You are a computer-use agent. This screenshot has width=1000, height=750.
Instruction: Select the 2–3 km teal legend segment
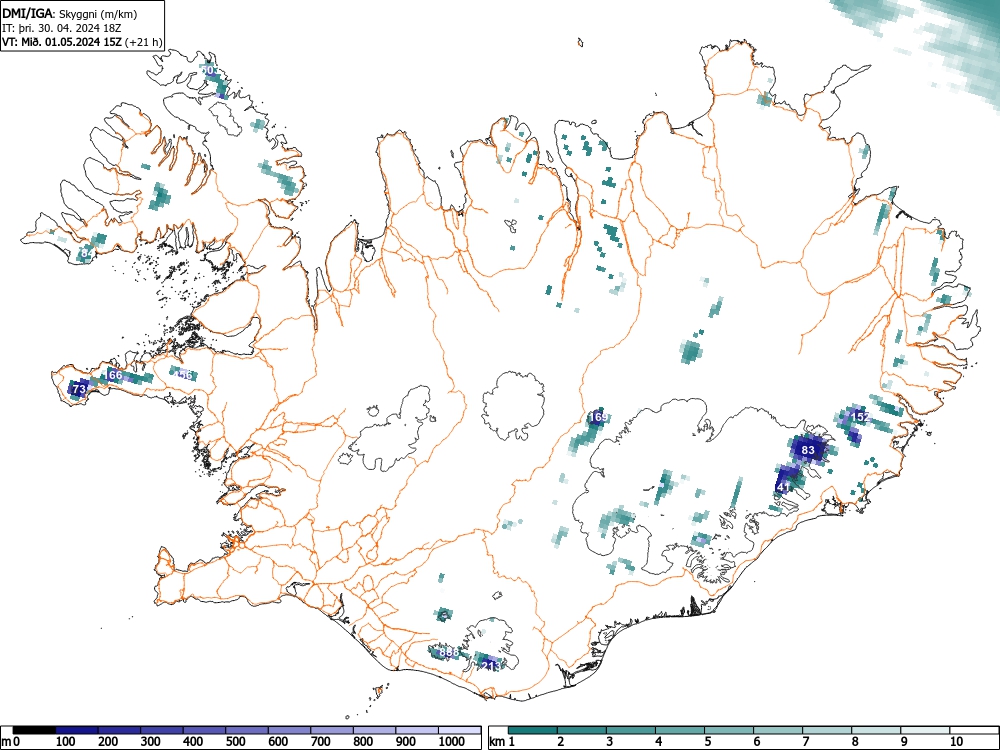tap(582, 730)
